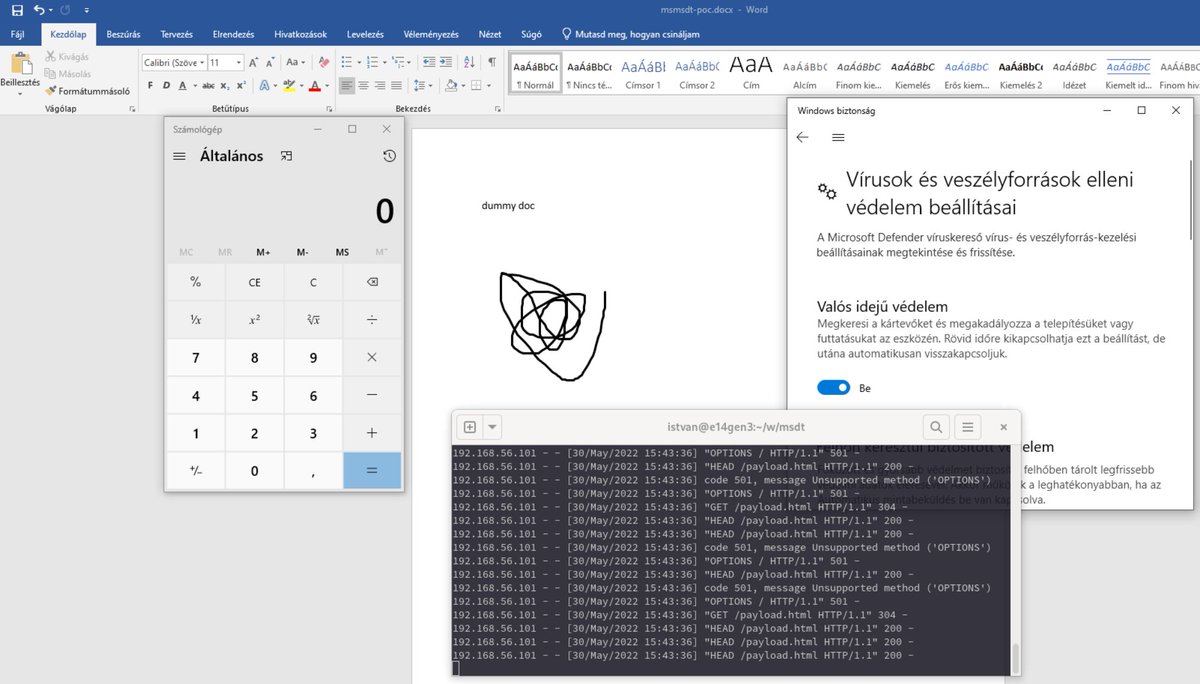Apply strikethrough to text
The width and height of the screenshot is (1200, 684).
point(209,85)
